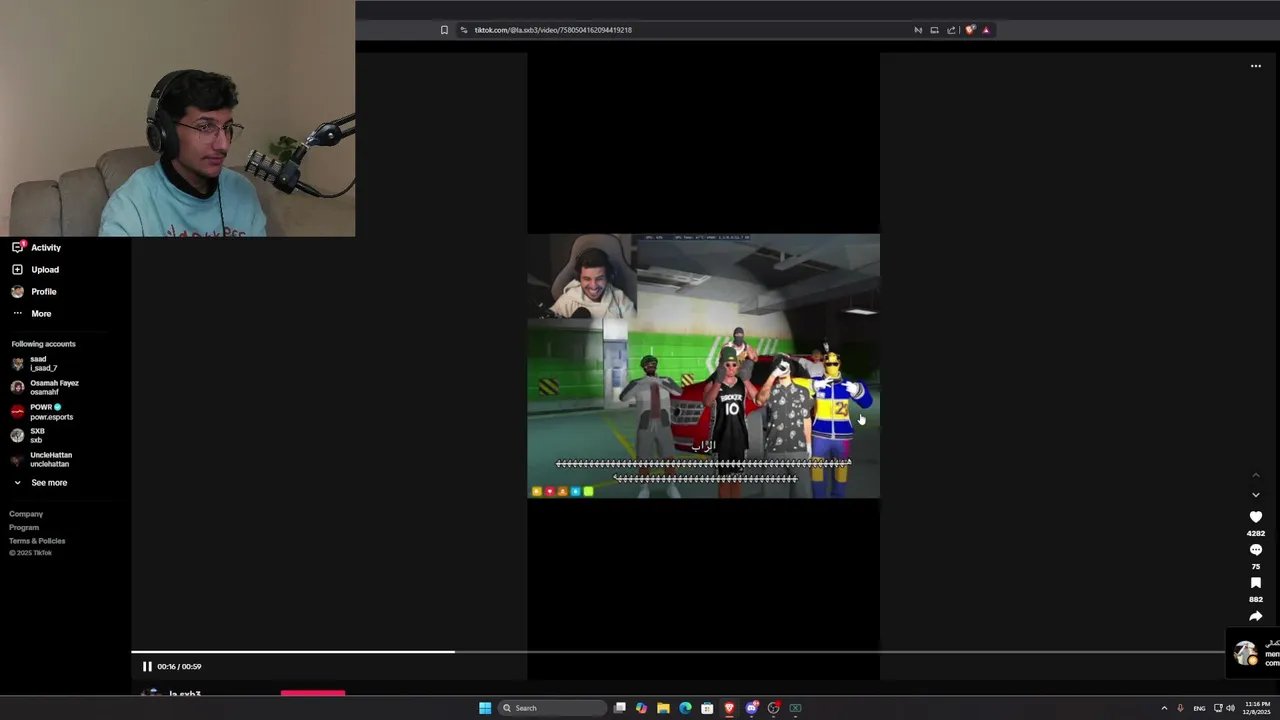This screenshot has height=720, width=1280.
Task: Click the playing video frame
Action: (x=703, y=365)
